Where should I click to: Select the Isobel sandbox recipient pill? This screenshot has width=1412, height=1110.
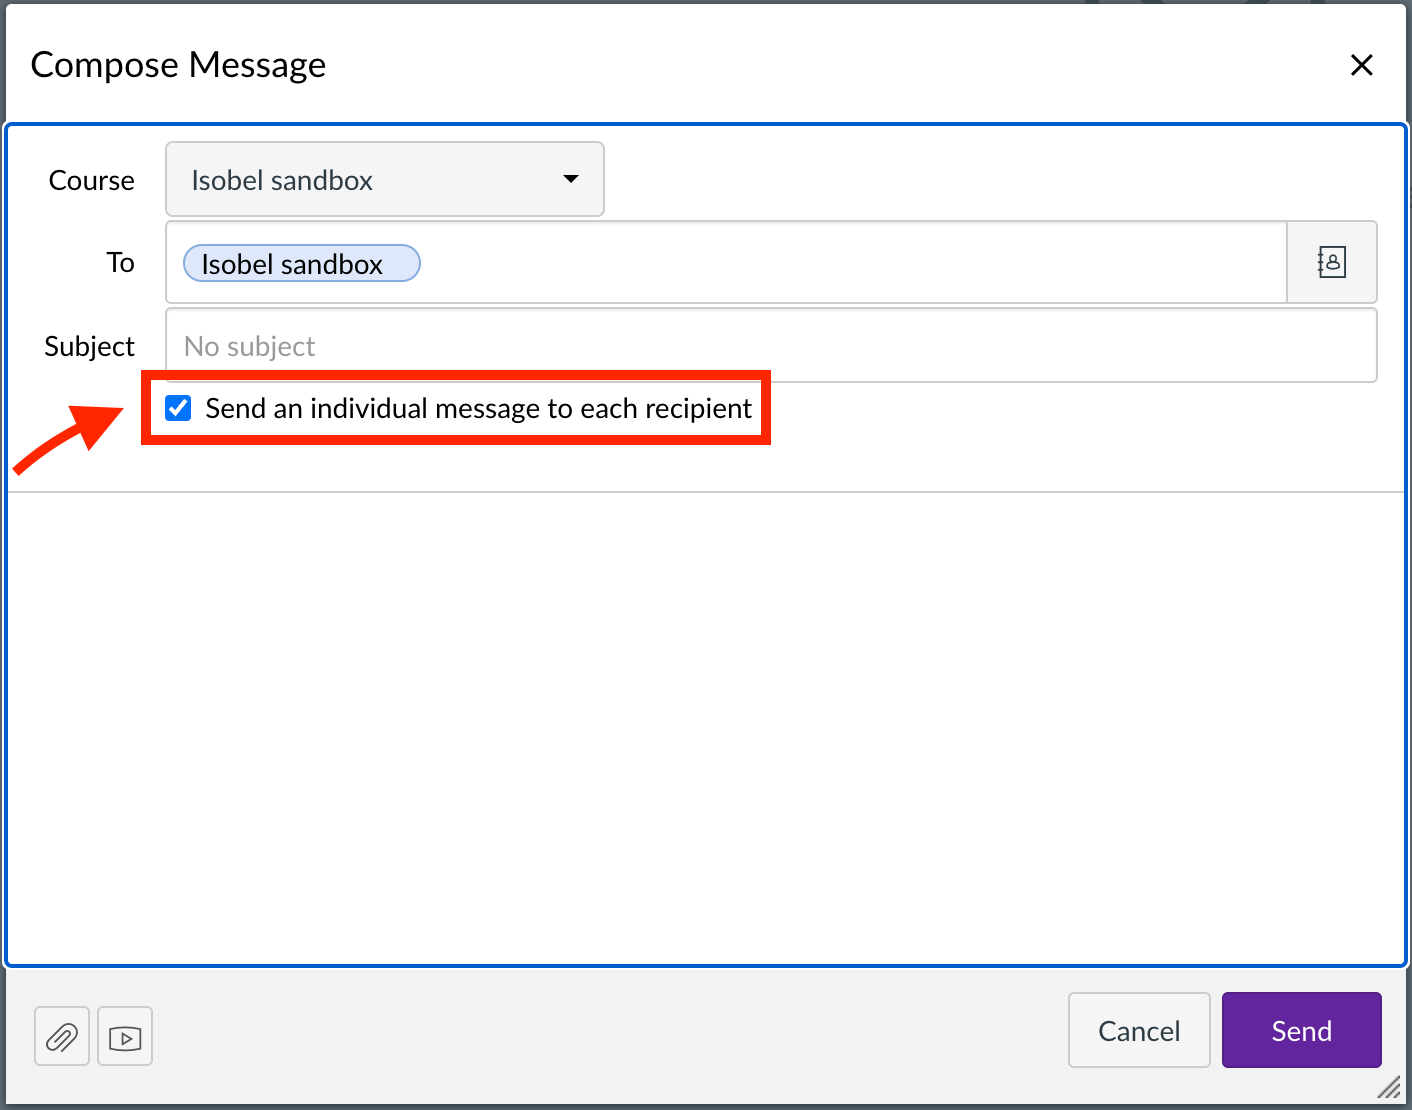coord(300,263)
